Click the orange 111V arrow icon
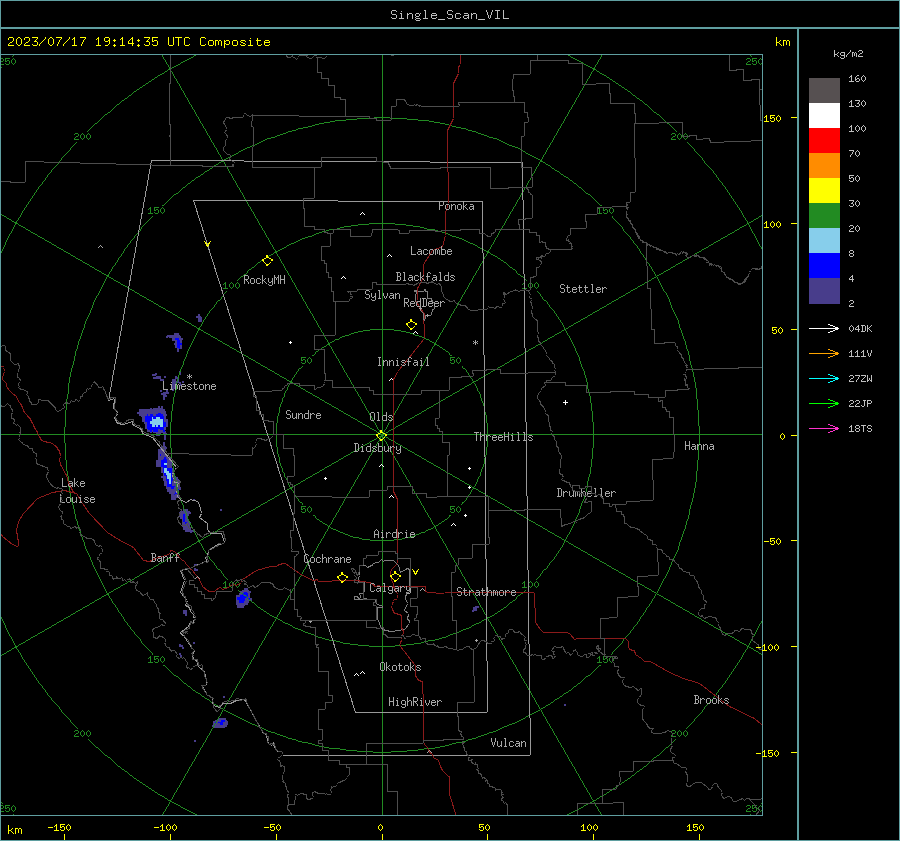Viewport: 900px width, 841px height. click(x=824, y=354)
